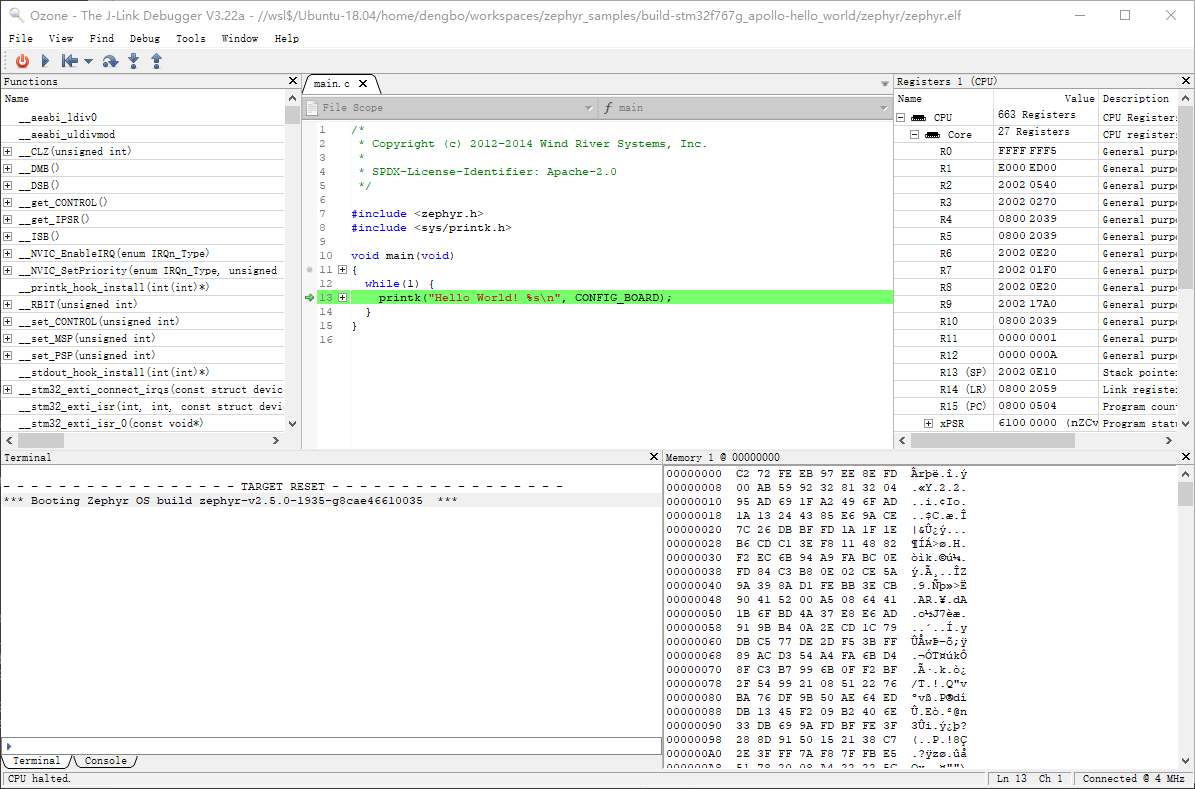
Task: Collapse the Core register group
Action: pos(915,135)
